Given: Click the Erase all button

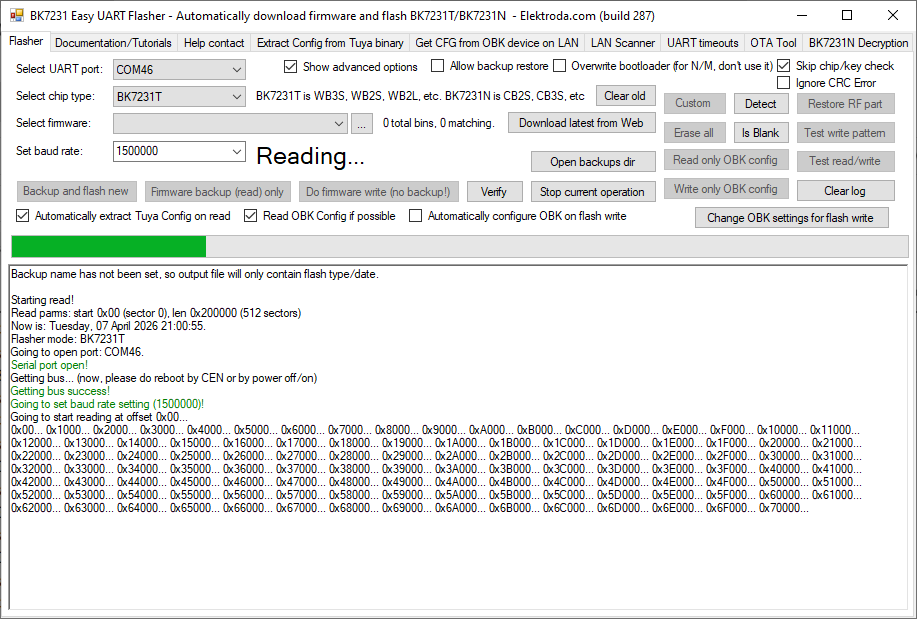Looking at the screenshot, I should (694, 133).
